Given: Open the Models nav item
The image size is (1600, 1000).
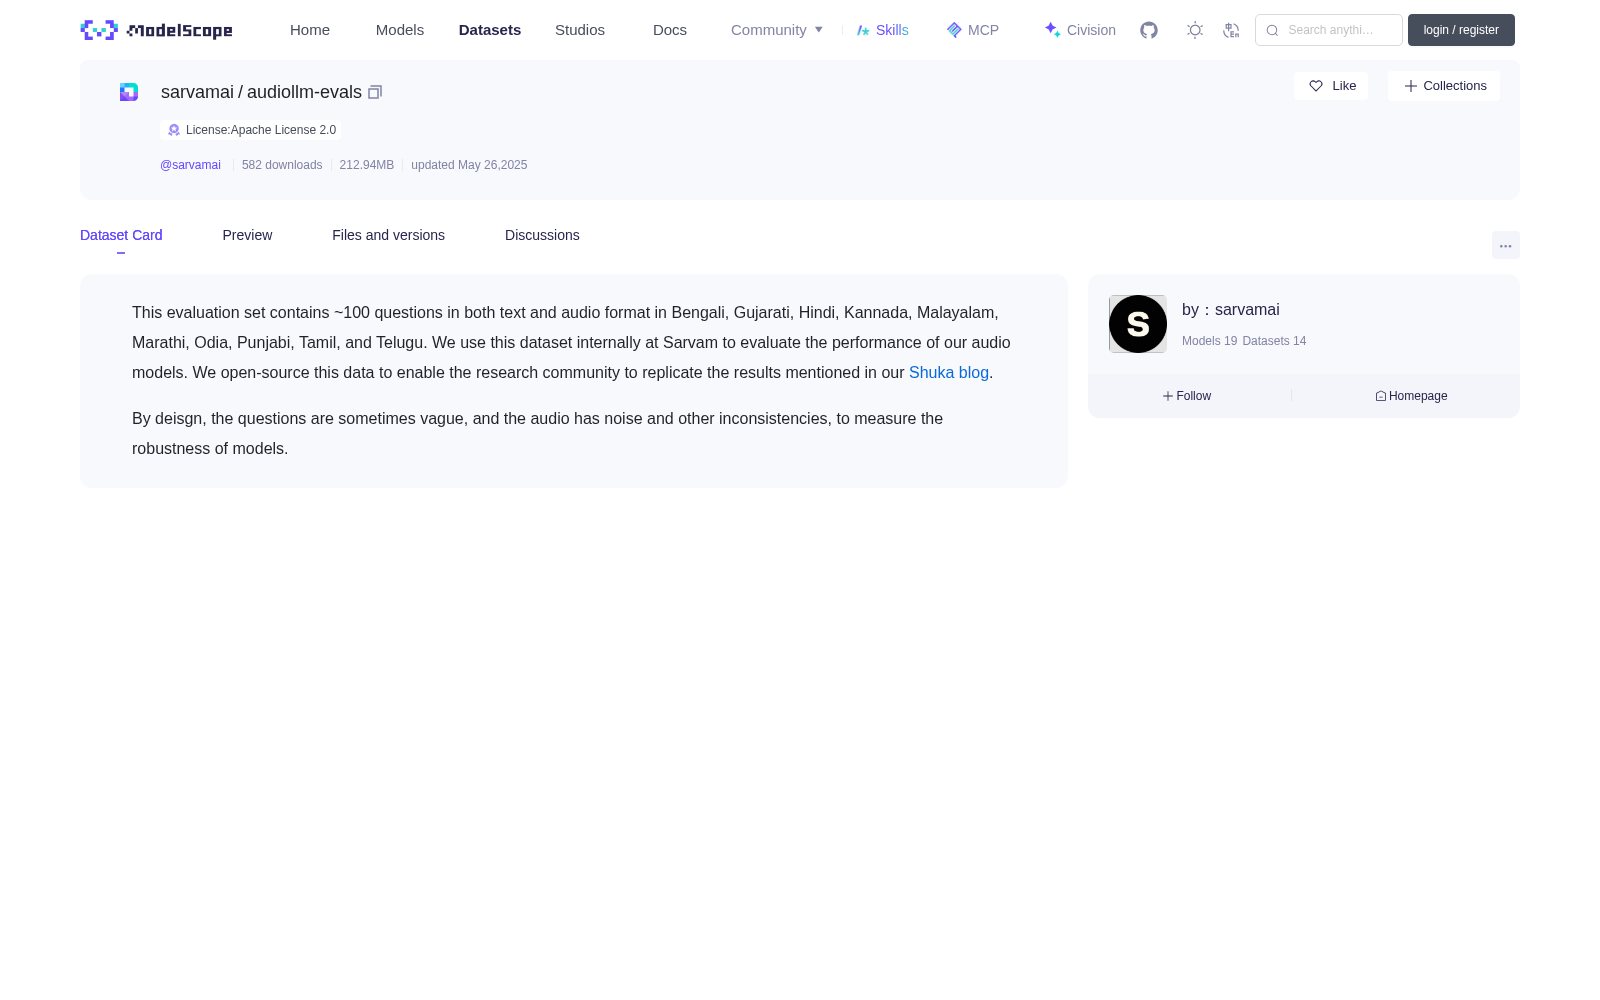Looking at the screenshot, I should (400, 30).
